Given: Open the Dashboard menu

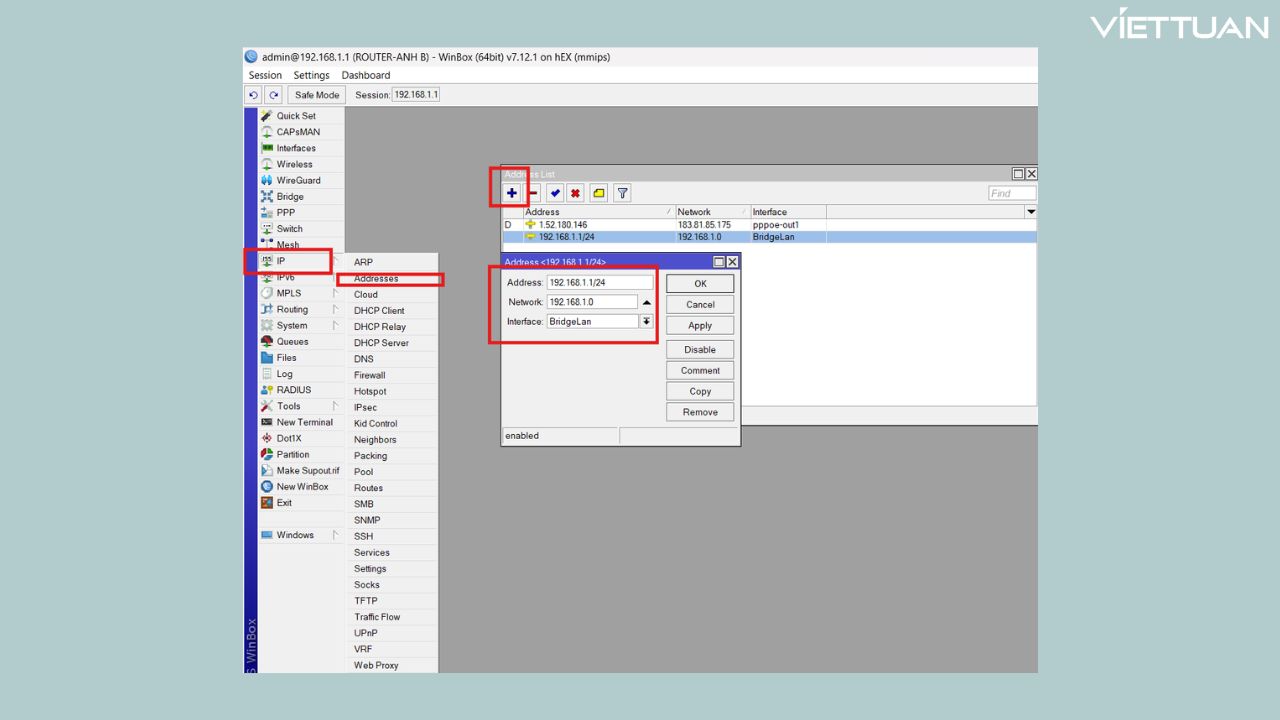Looking at the screenshot, I should coord(366,75).
